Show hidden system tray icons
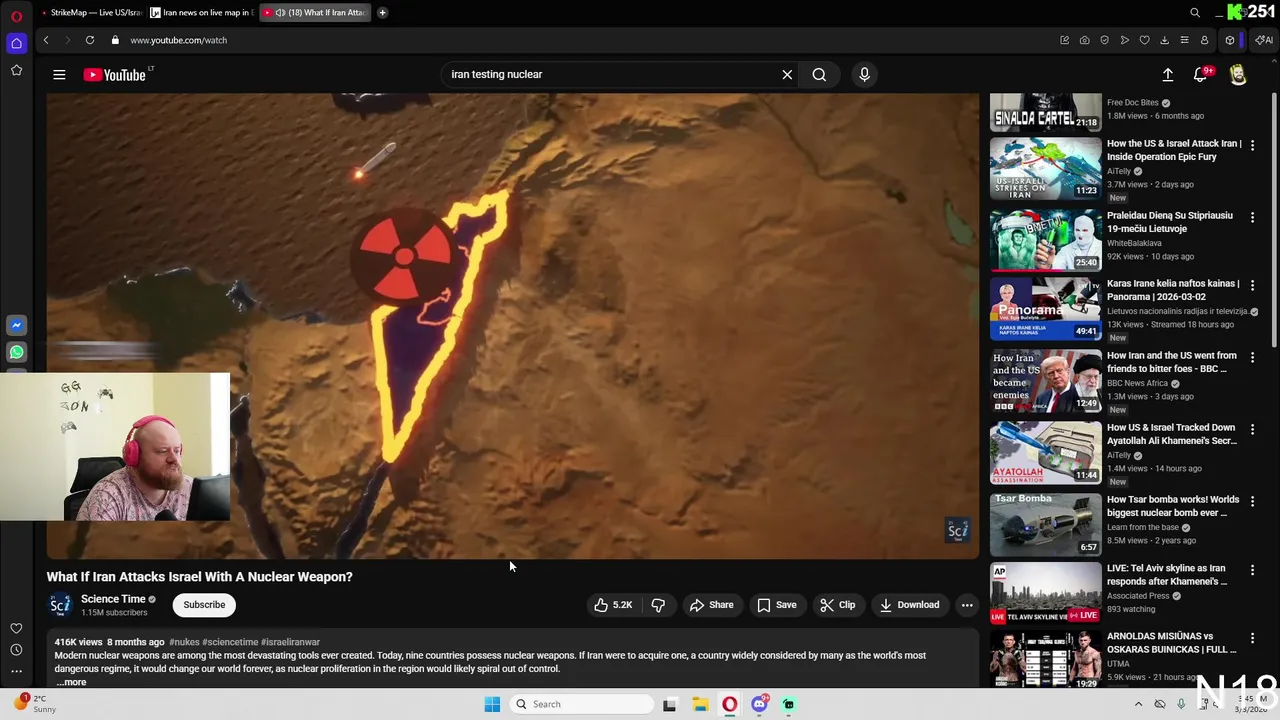The image size is (1280, 720). click(1138, 704)
